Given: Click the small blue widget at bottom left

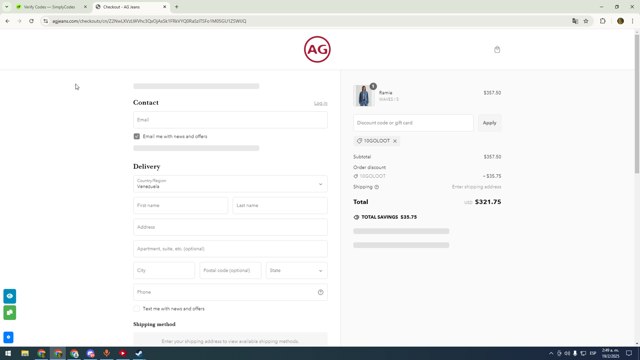Looking at the screenshot, I should click(8, 337).
